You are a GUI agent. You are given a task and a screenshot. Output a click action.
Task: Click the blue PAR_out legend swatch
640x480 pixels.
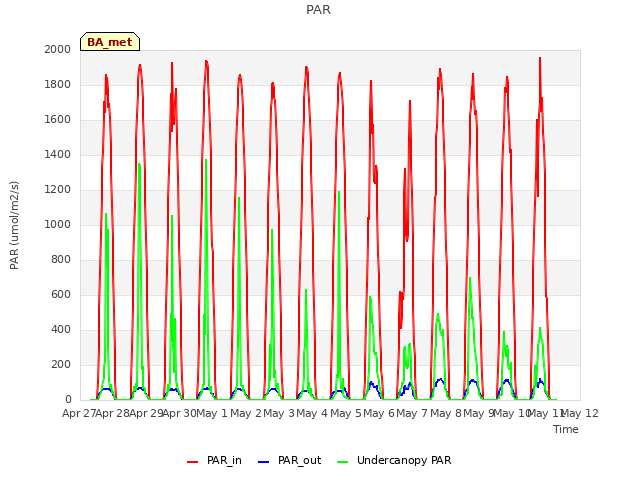[264, 462]
